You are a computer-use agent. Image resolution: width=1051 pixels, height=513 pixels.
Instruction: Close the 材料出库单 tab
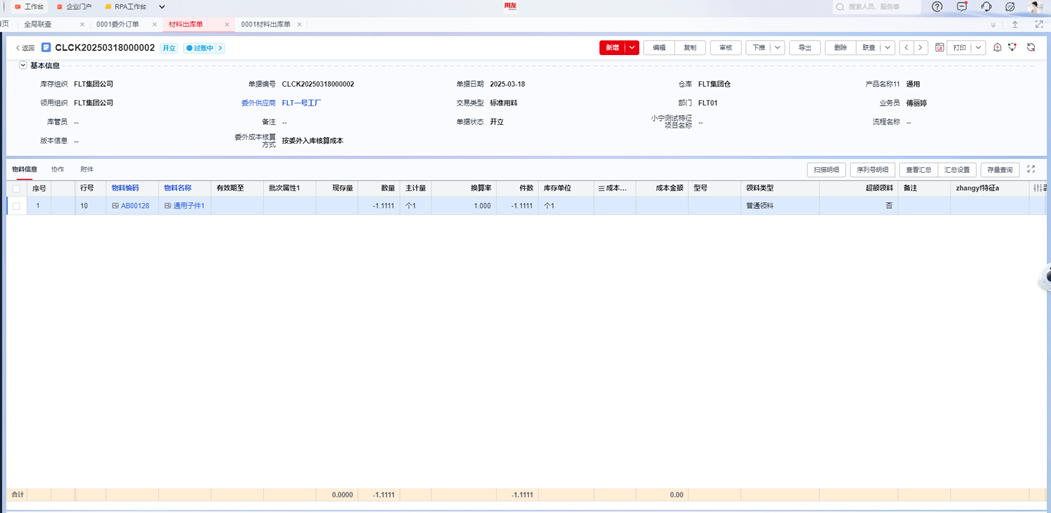[227, 24]
